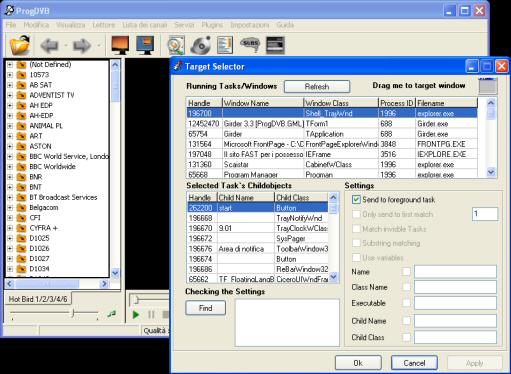Open the File menu in ProgDVB

(11, 25)
